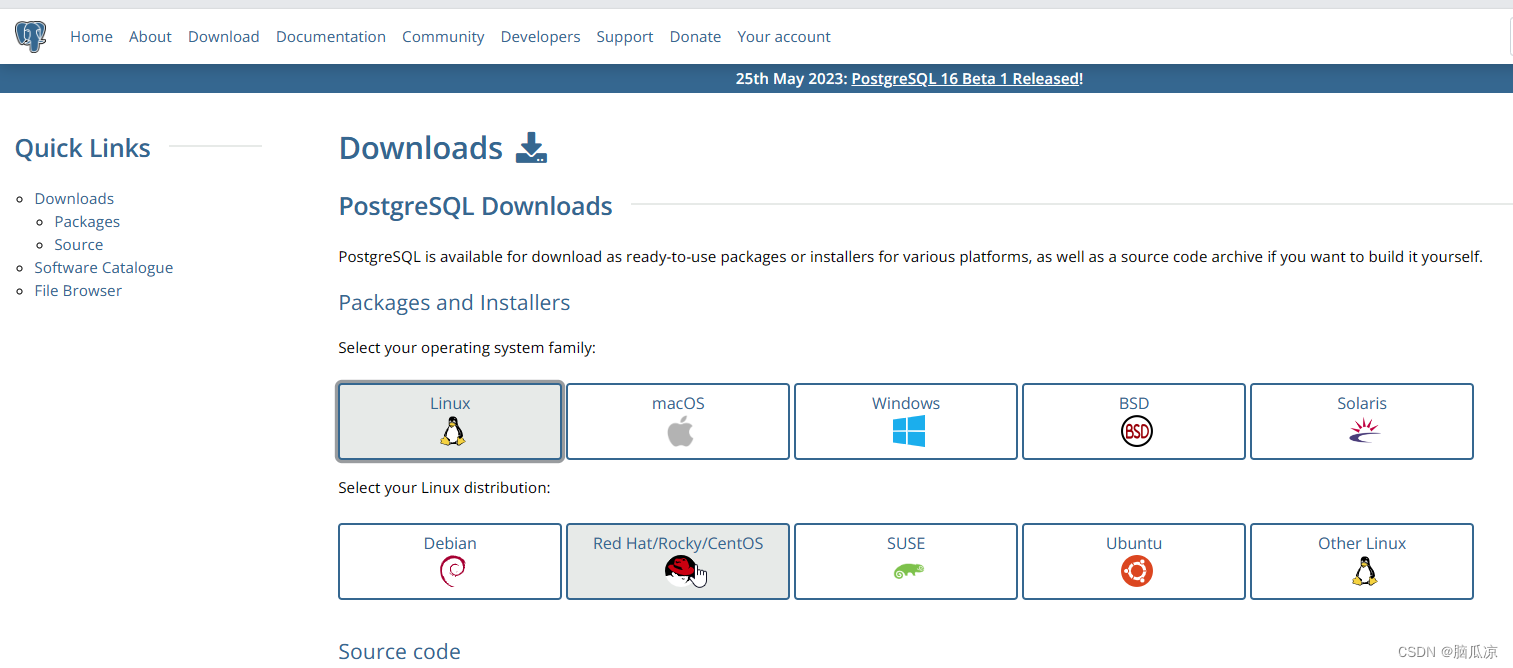The width and height of the screenshot is (1513, 668).
Task: Select the Ubuntu text label
Action: pyautogui.click(x=1134, y=544)
